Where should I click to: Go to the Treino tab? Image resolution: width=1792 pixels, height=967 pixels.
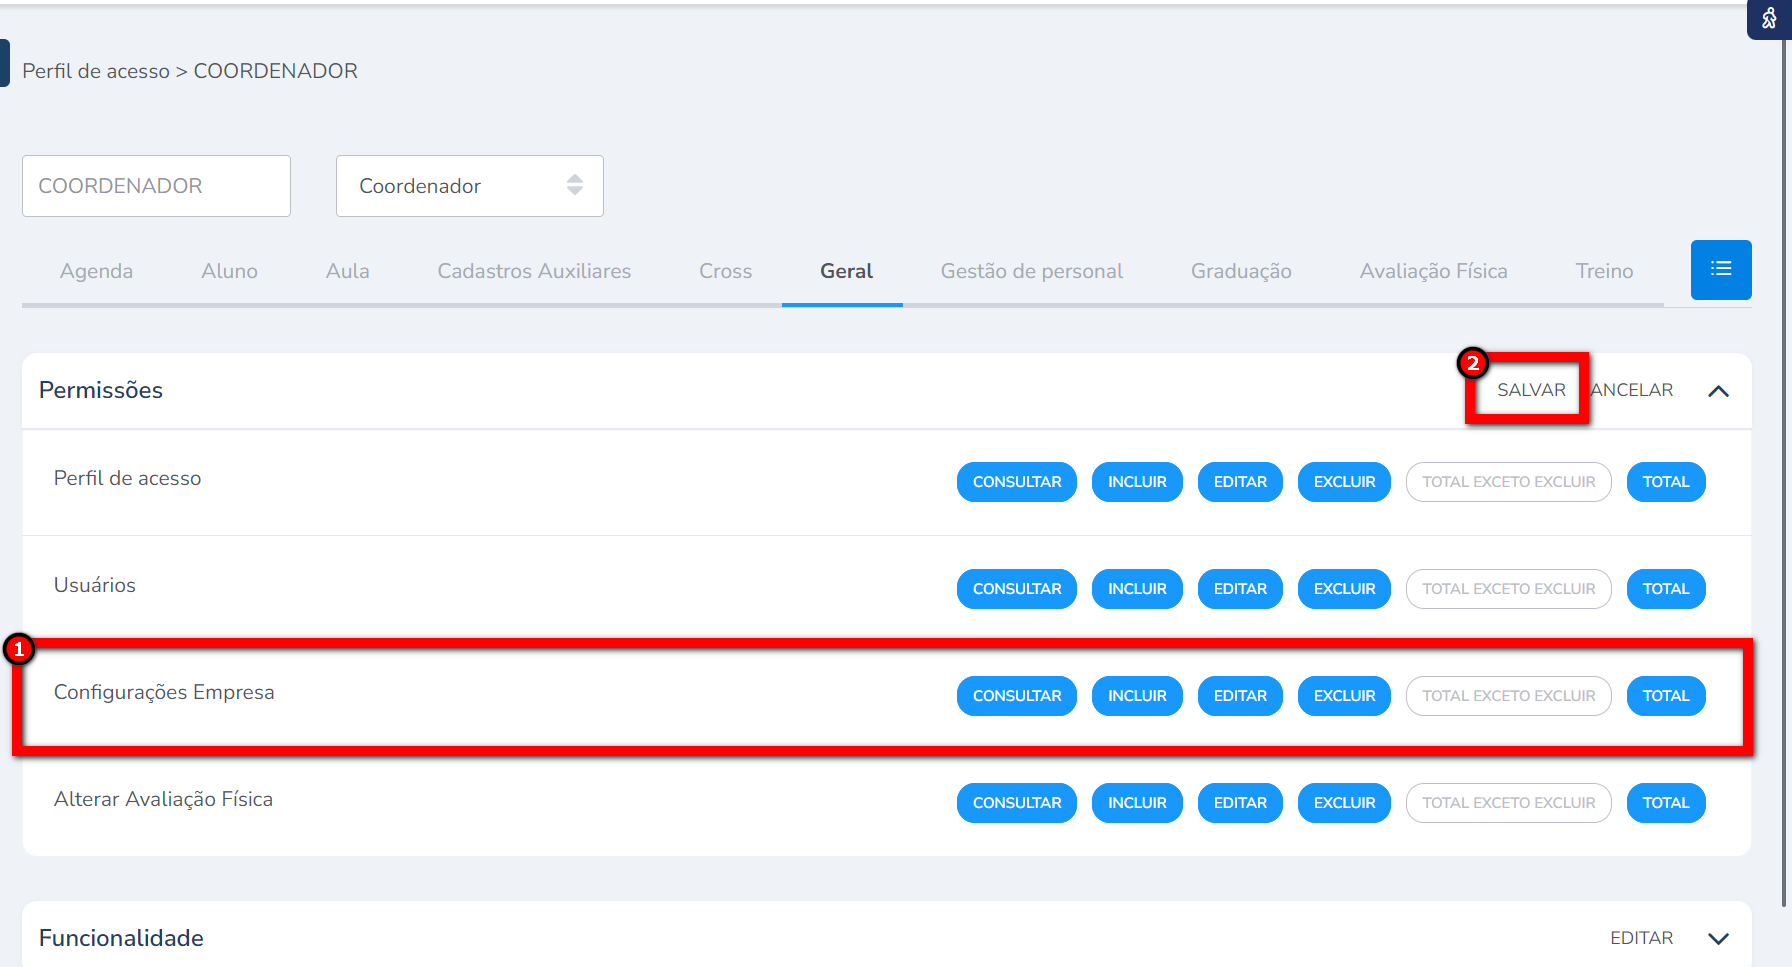[1603, 271]
